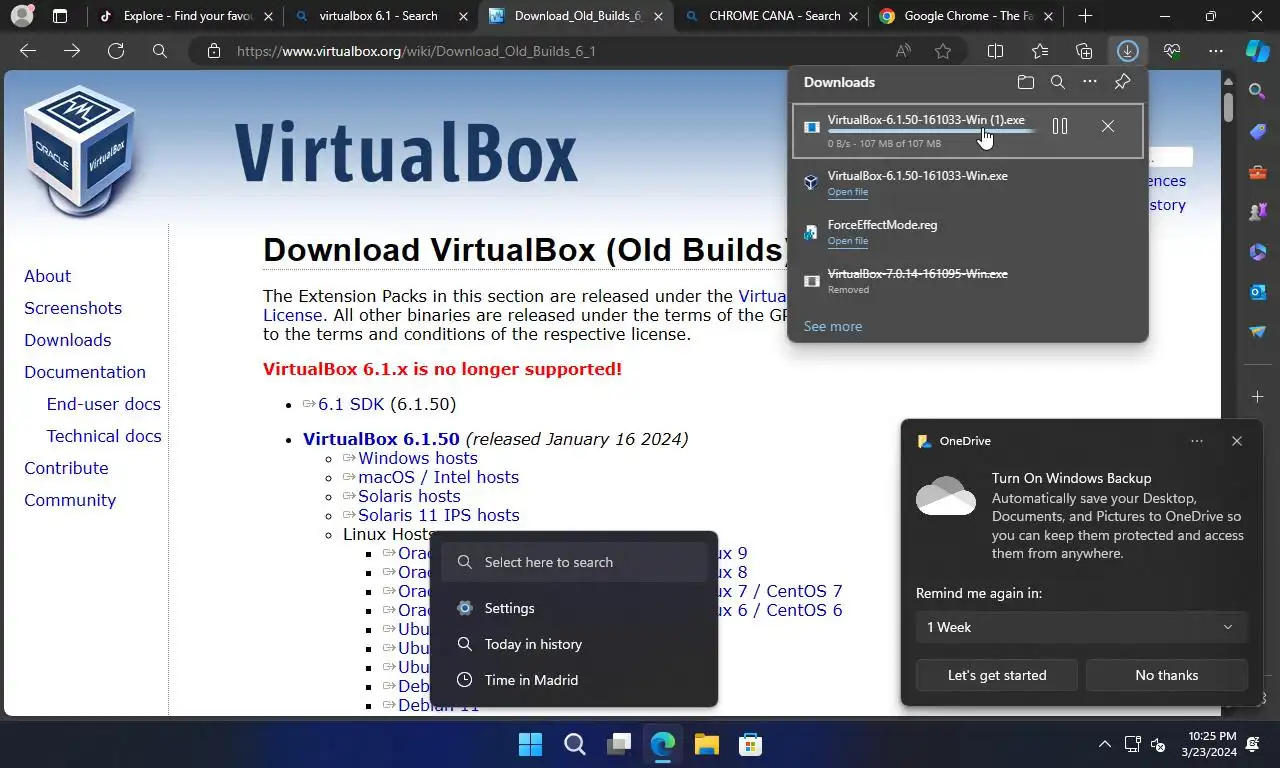1280x768 pixels.
Task: Choose Today in history suggestion
Action: click(x=574, y=644)
